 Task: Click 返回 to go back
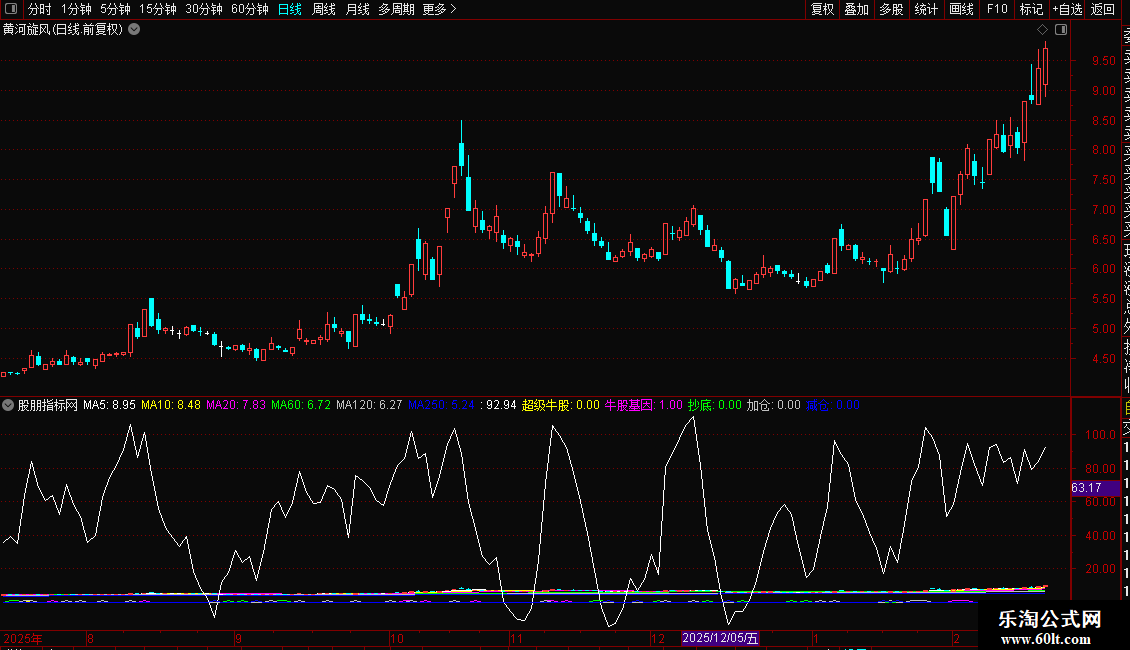(x=1103, y=9)
